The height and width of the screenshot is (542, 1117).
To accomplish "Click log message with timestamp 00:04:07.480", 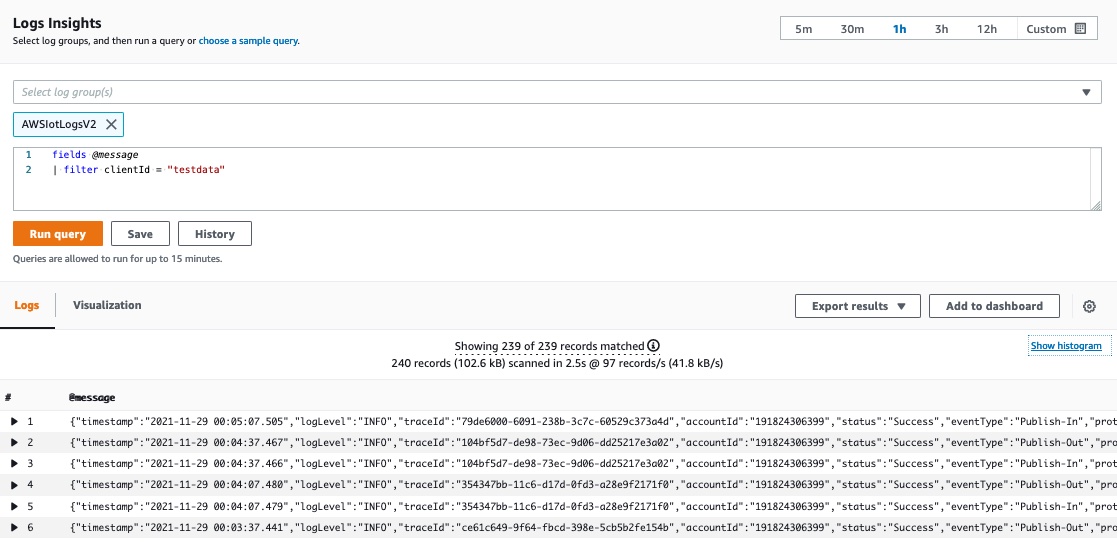I will (593, 484).
